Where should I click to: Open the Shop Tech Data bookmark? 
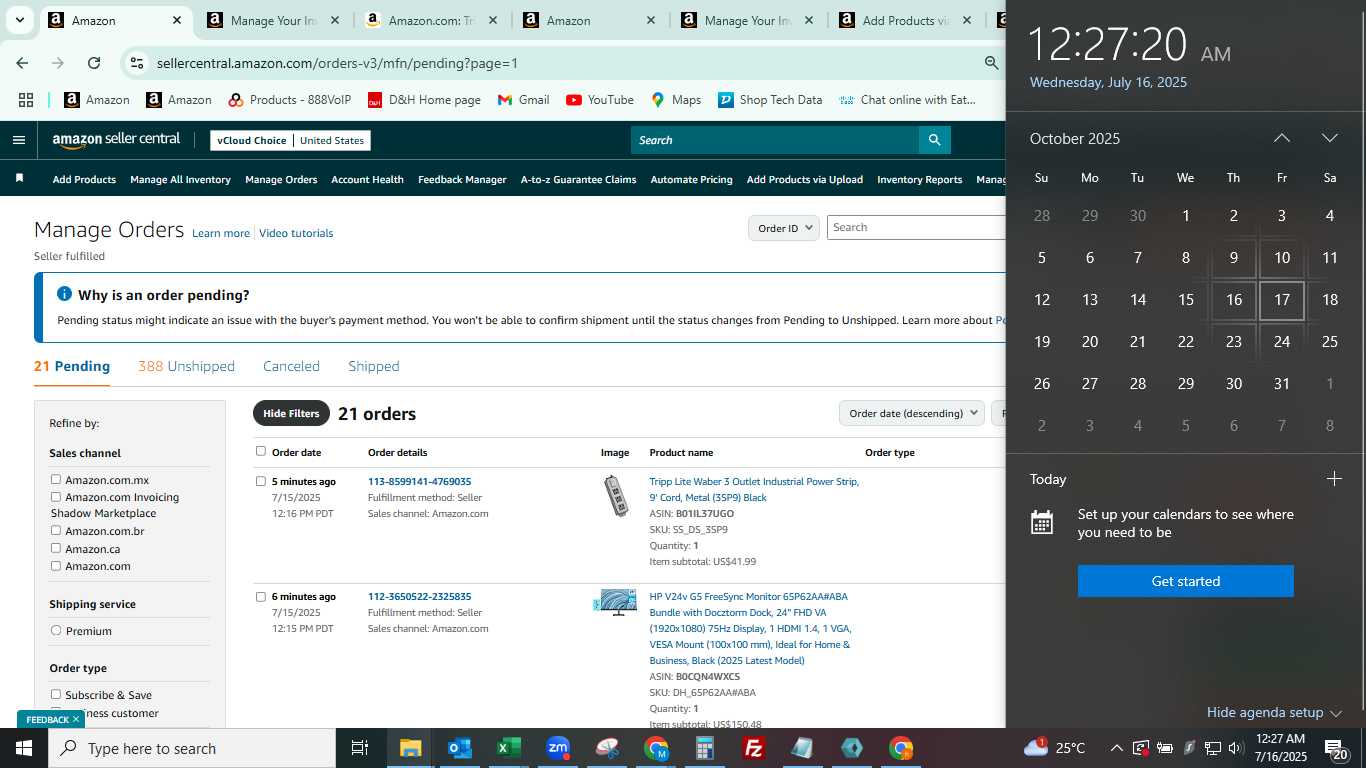(x=769, y=100)
